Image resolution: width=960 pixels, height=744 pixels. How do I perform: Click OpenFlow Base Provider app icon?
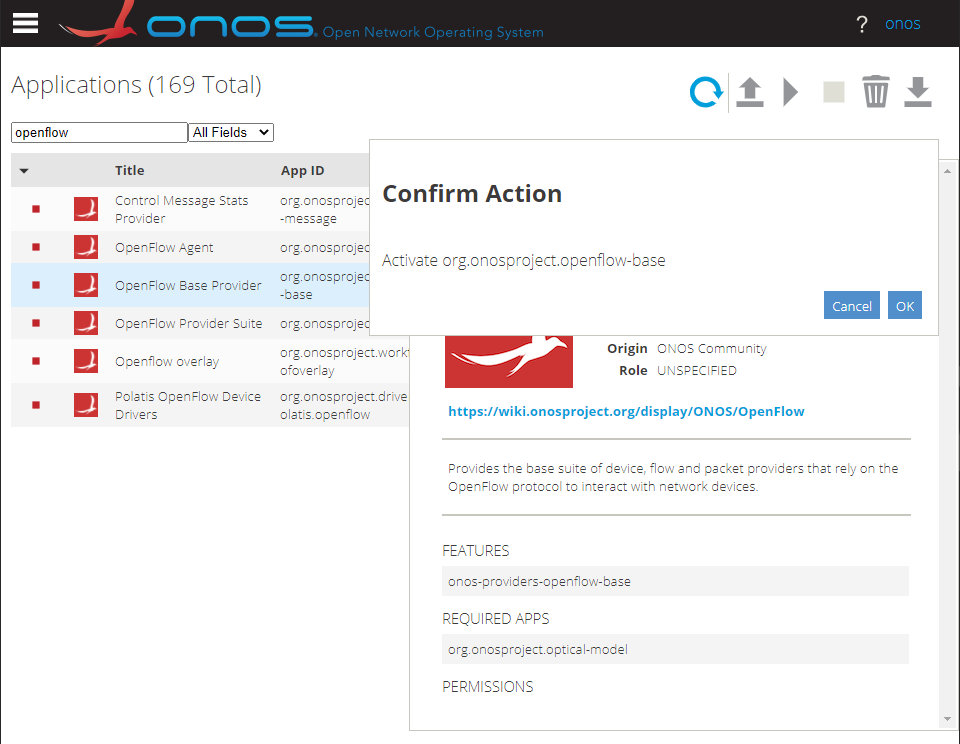tap(86, 285)
